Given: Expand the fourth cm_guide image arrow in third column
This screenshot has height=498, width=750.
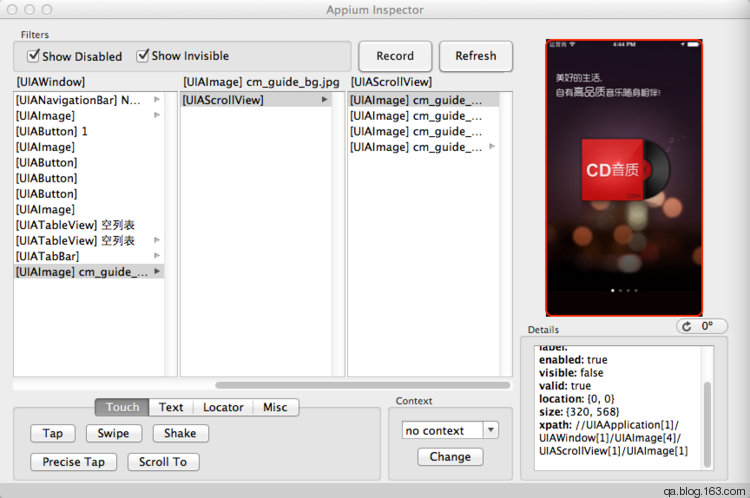Looking at the screenshot, I should (x=492, y=146).
